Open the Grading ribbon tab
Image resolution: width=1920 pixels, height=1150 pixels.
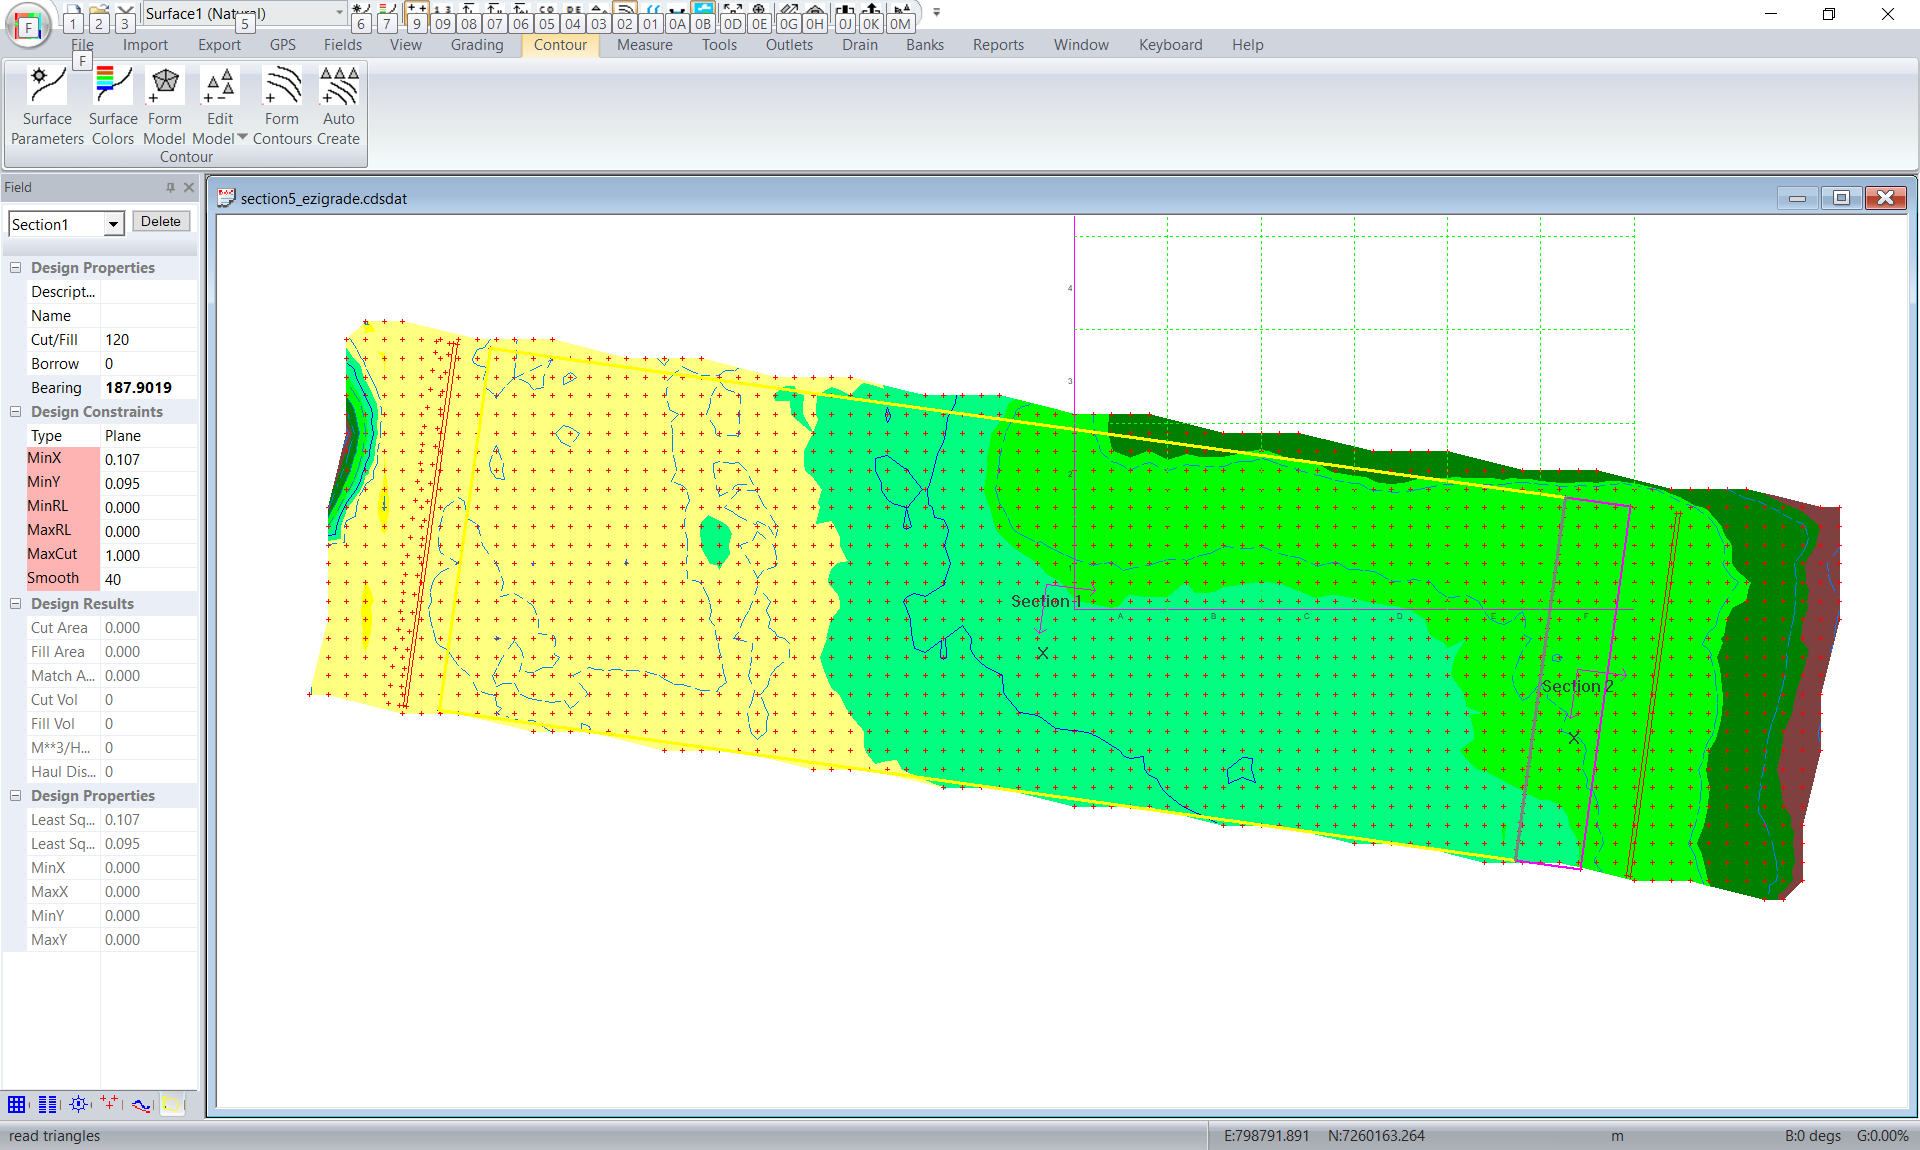476,45
